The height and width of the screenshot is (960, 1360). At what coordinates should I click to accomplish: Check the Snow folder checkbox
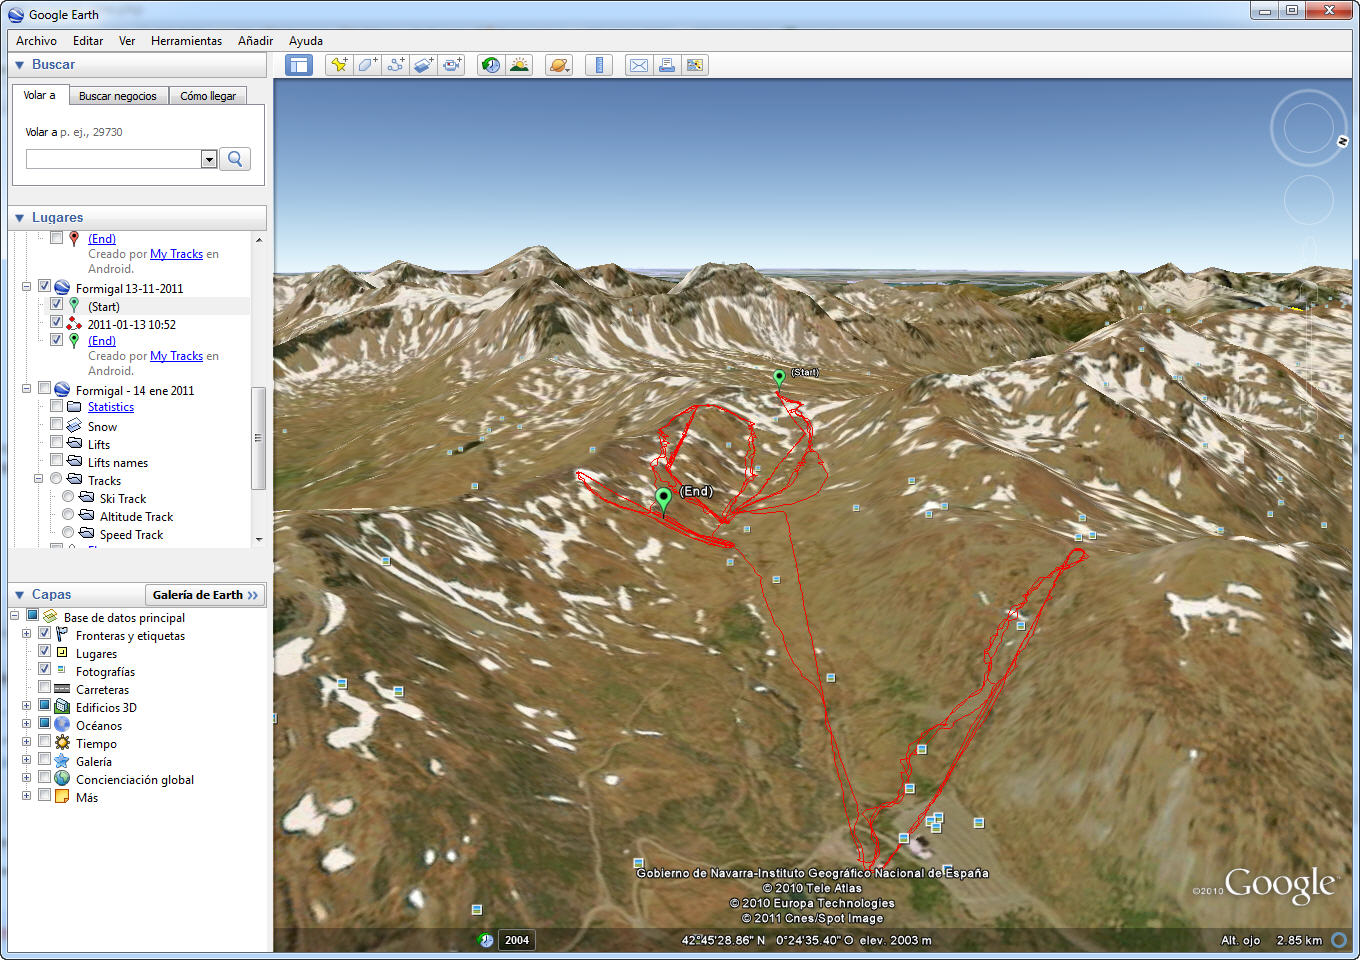pos(56,424)
